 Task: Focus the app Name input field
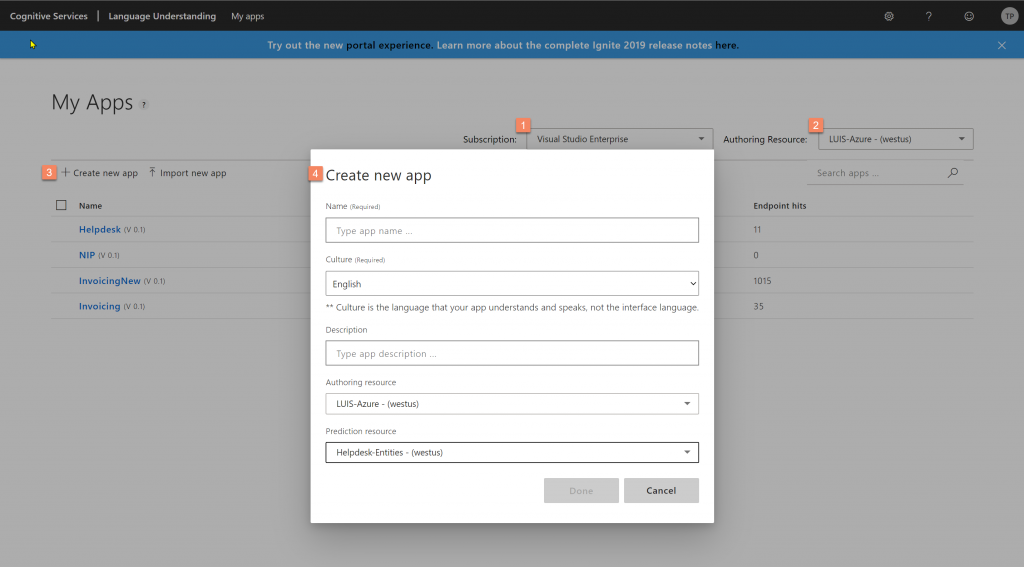(512, 230)
